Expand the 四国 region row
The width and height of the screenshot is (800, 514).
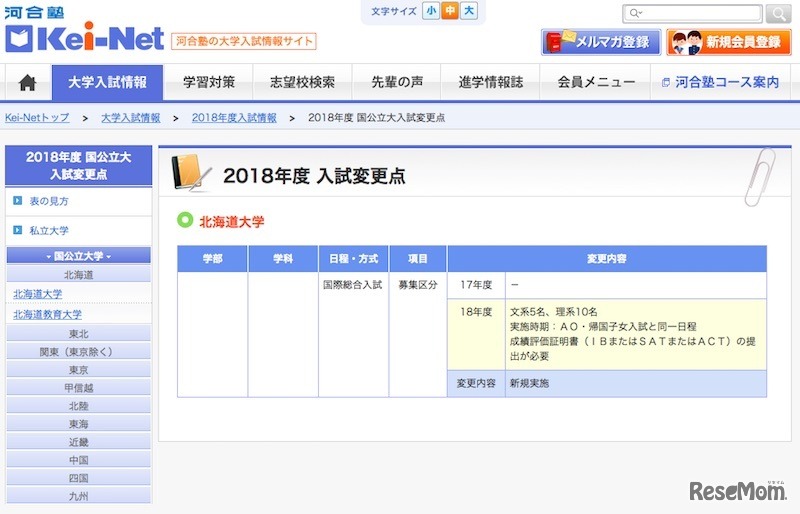(x=79, y=478)
